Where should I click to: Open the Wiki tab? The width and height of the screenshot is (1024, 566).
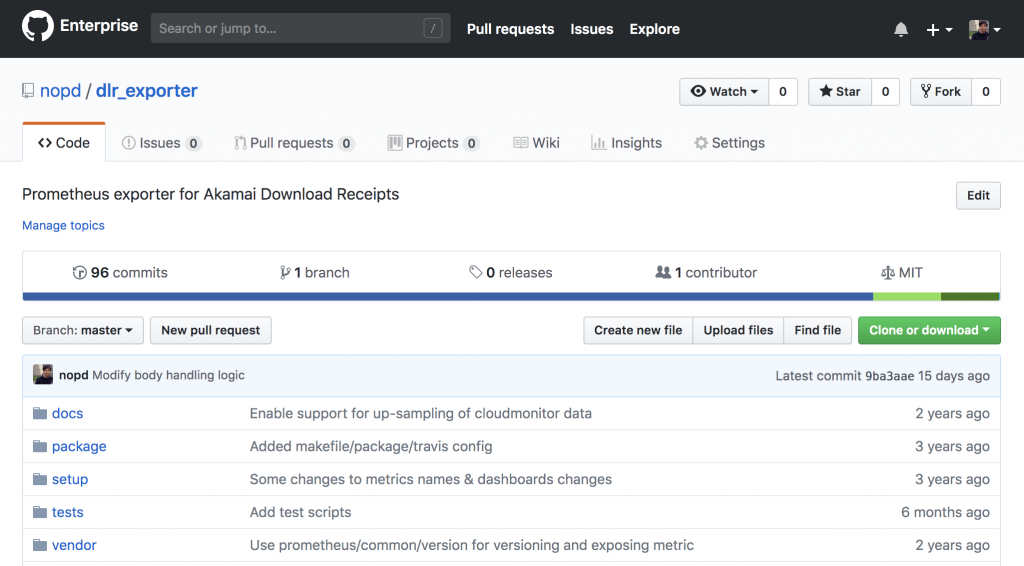click(536, 143)
